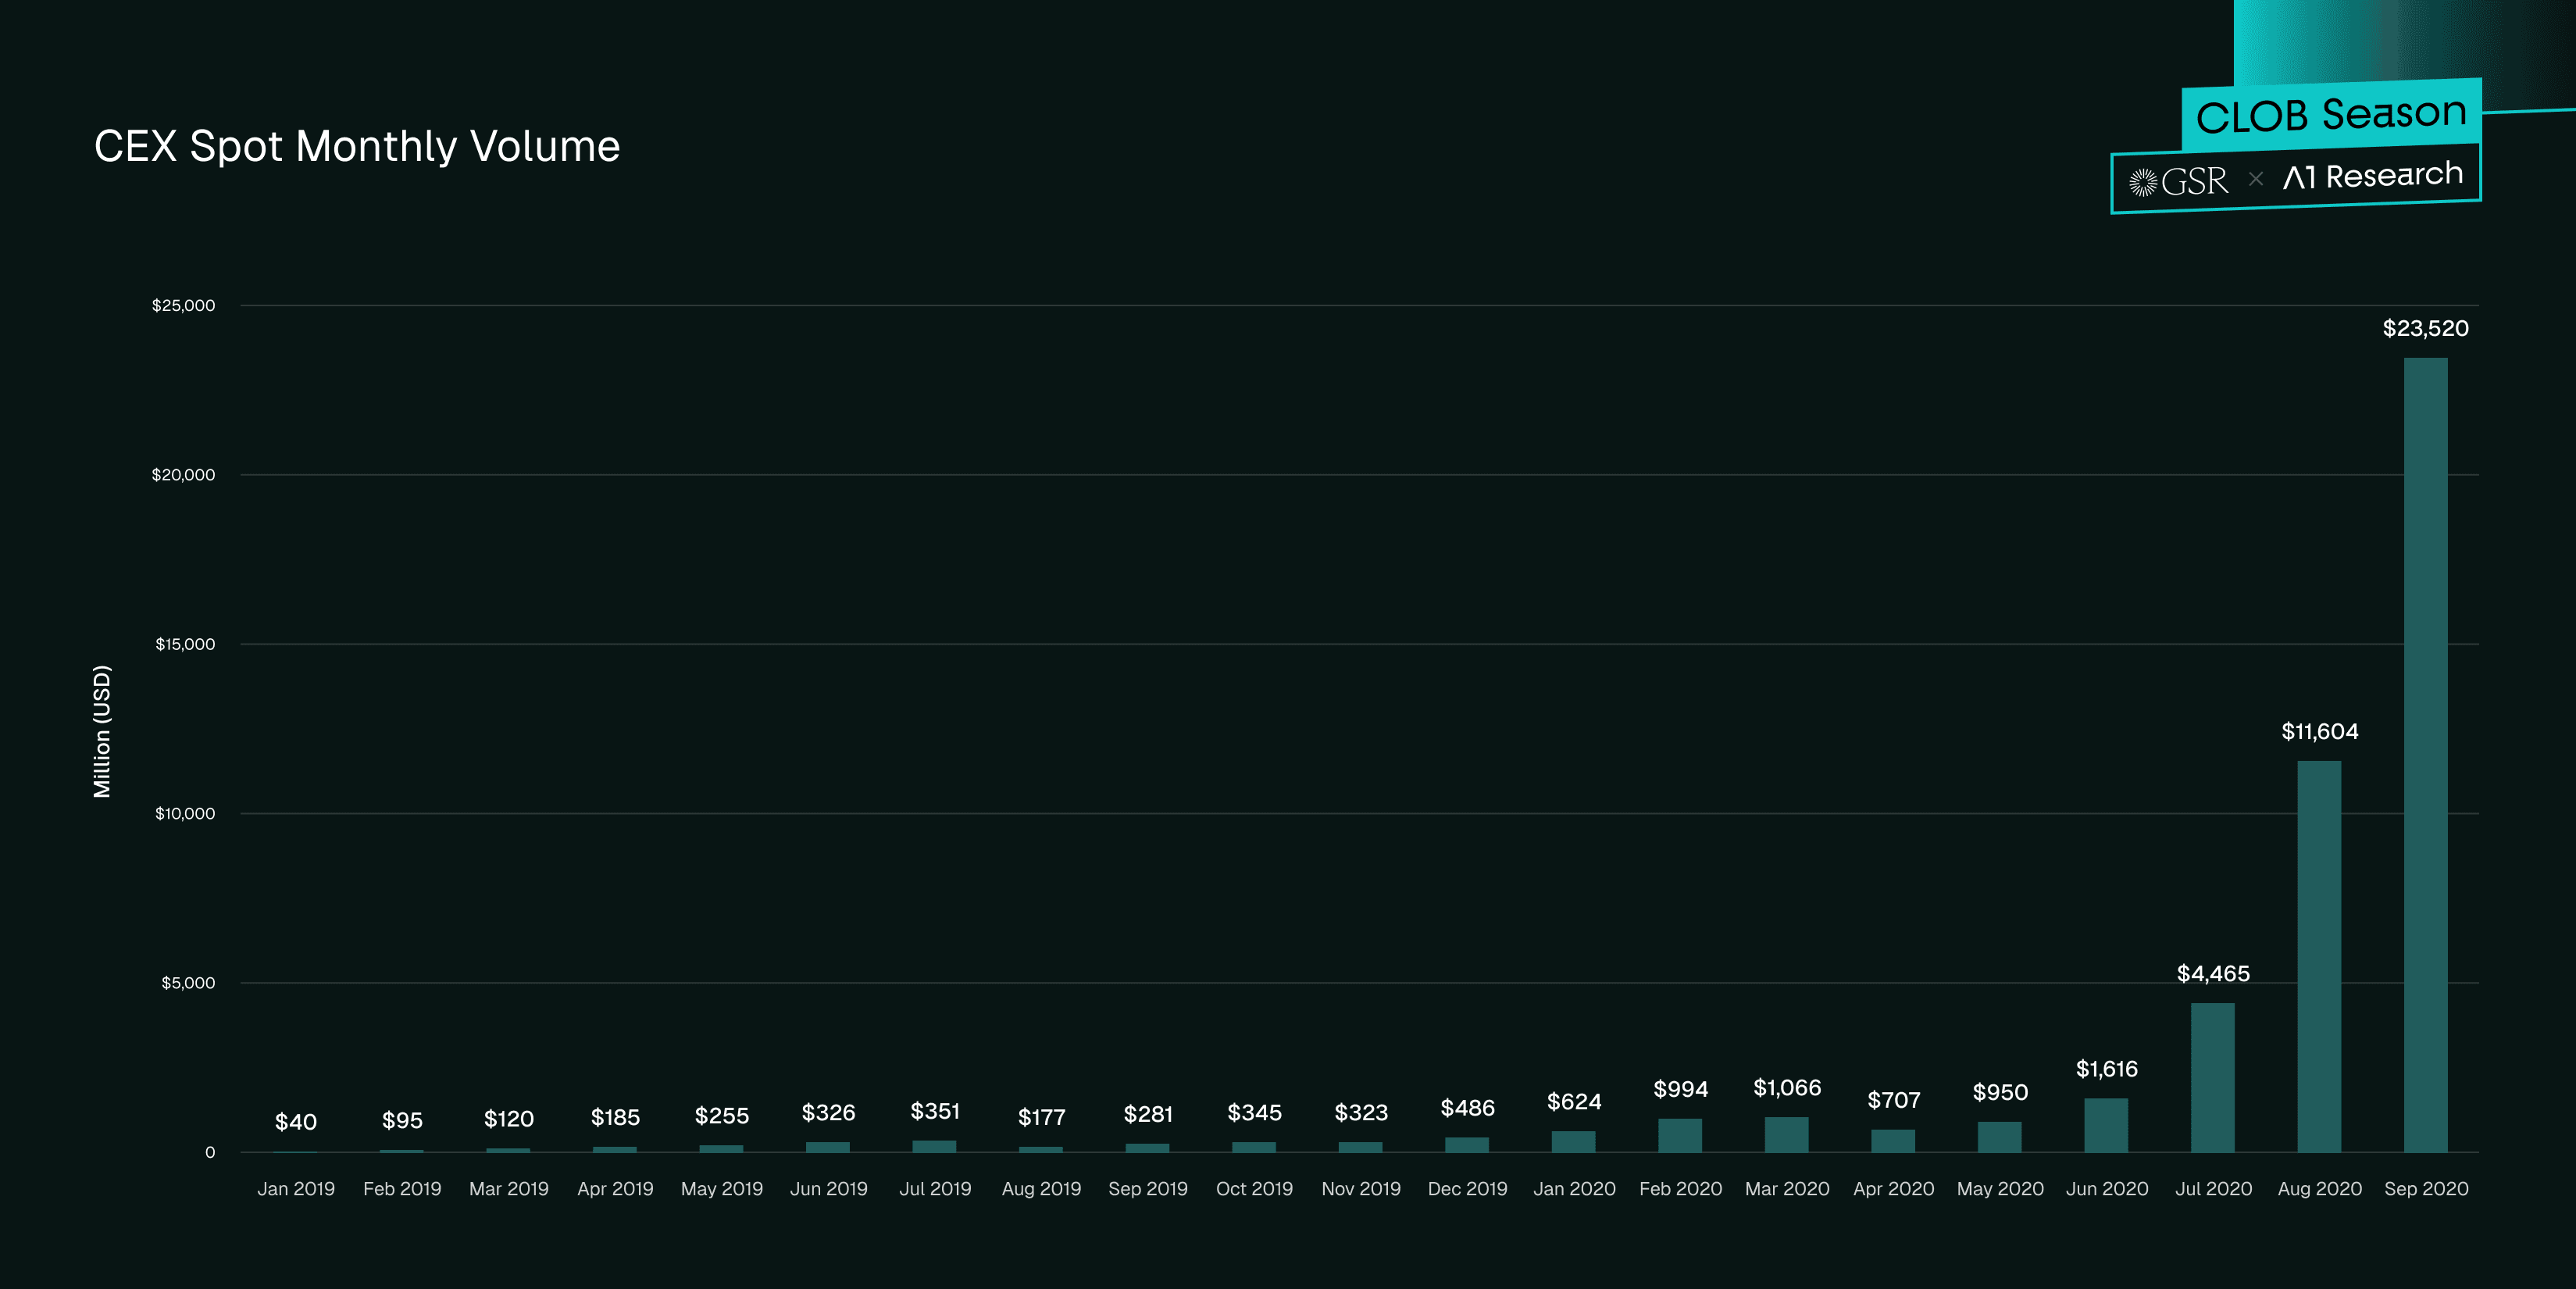Select the Jul 2020 bar

point(2212,1077)
